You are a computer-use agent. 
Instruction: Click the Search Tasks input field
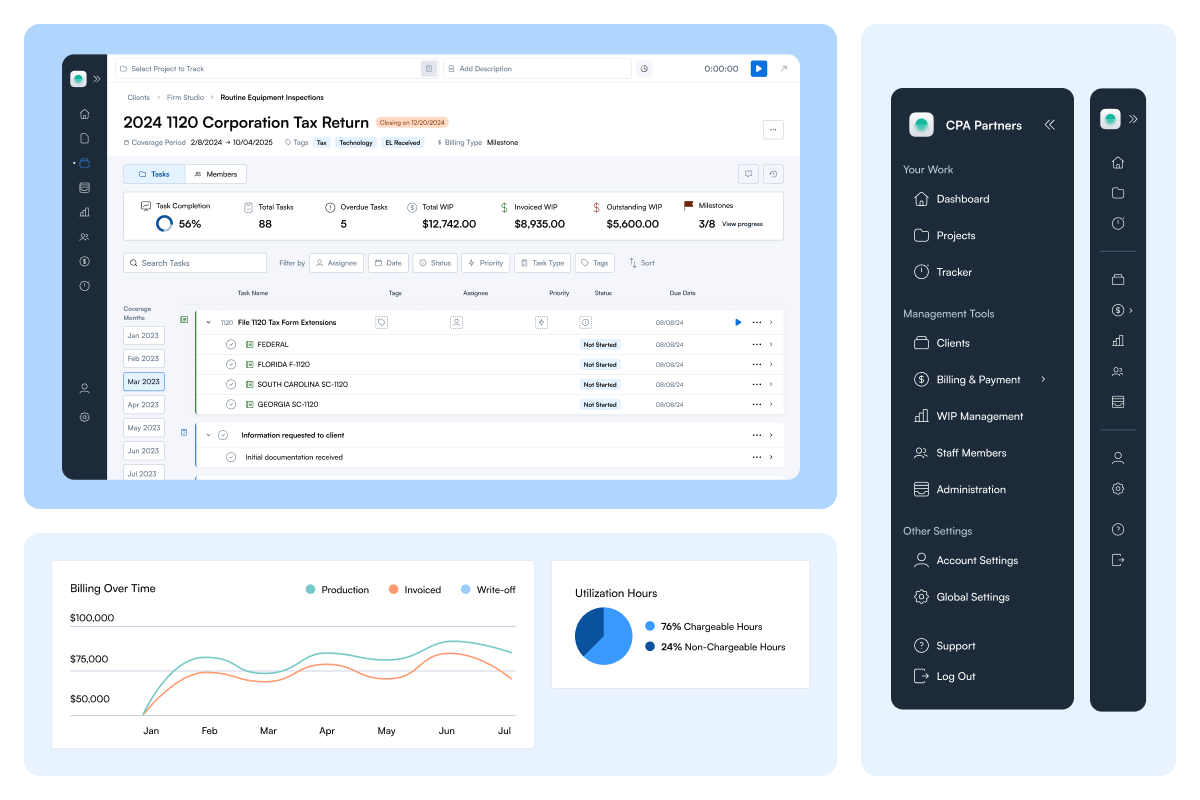(194, 262)
